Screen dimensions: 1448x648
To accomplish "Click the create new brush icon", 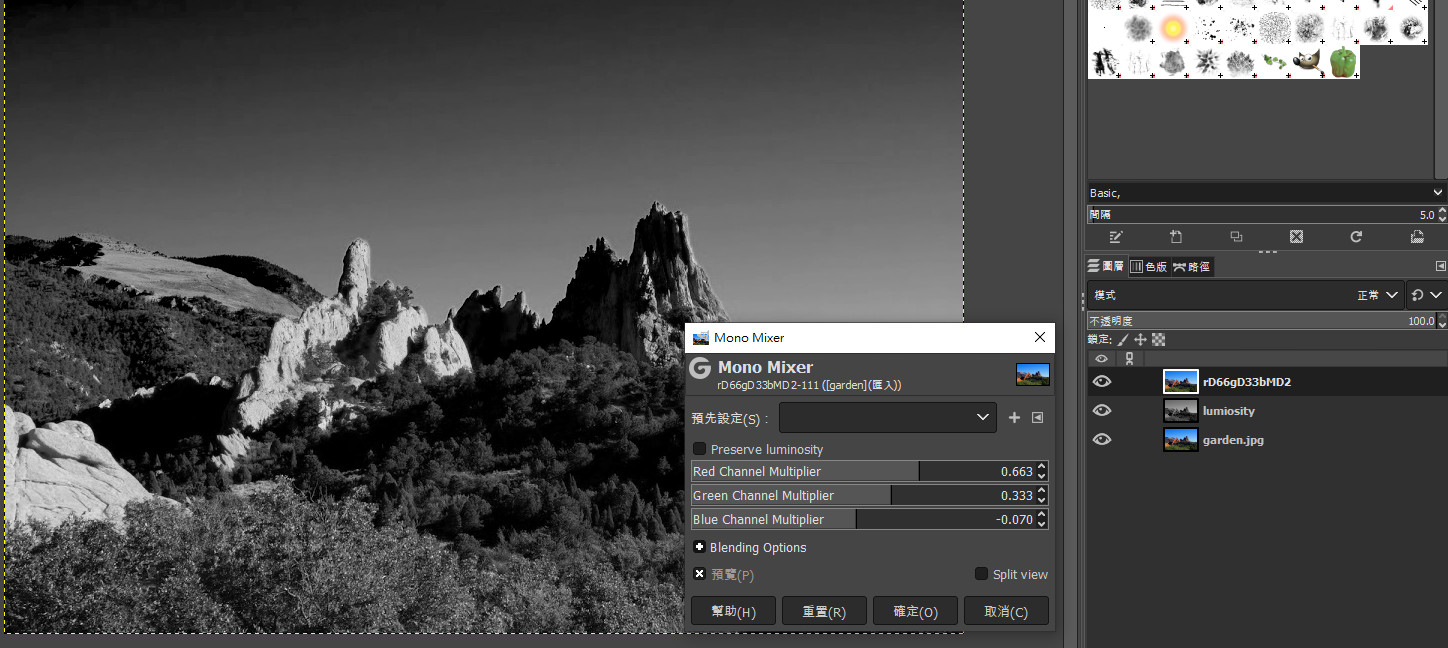I will click(x=1176, y=237).
